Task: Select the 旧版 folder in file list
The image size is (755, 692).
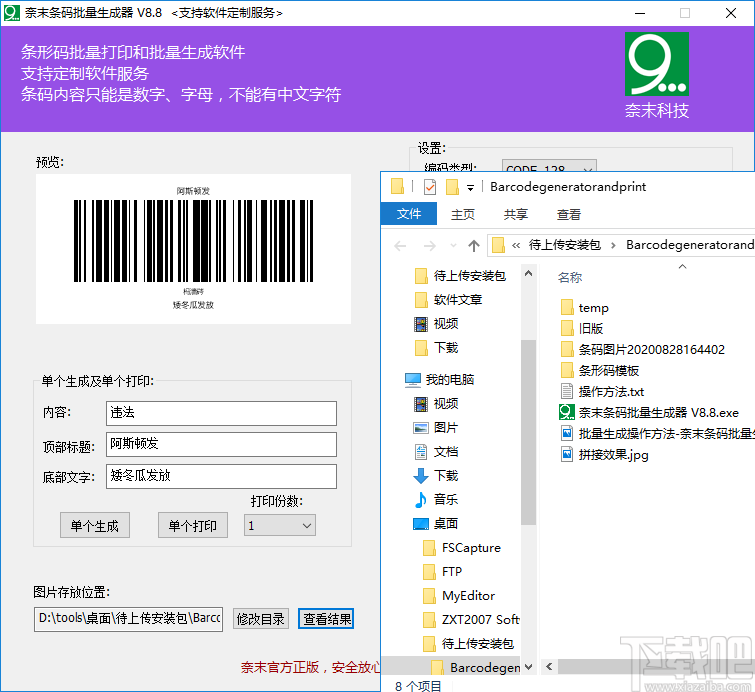Action: 582,329
